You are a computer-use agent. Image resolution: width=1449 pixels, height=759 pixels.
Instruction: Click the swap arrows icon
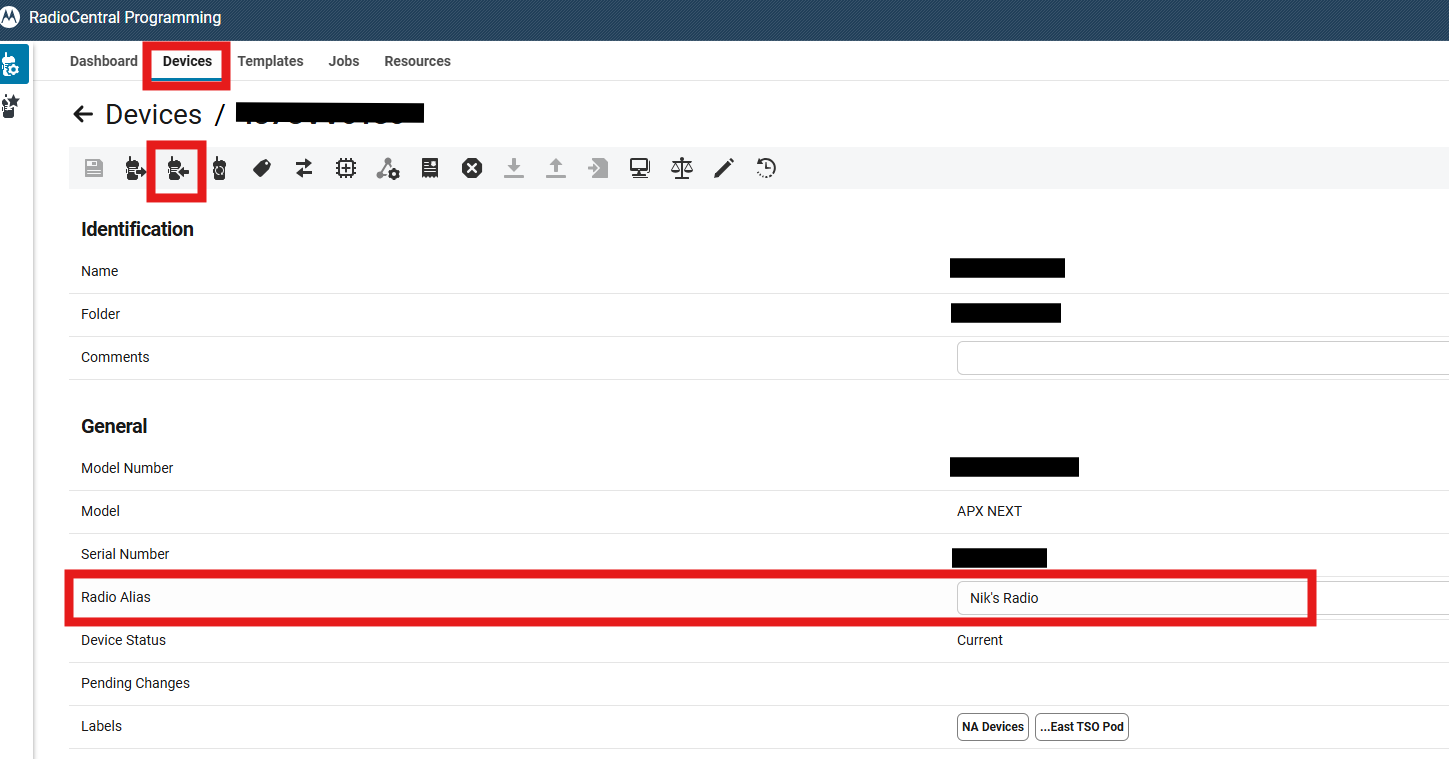pyautogui.click(x=304, y=168)
